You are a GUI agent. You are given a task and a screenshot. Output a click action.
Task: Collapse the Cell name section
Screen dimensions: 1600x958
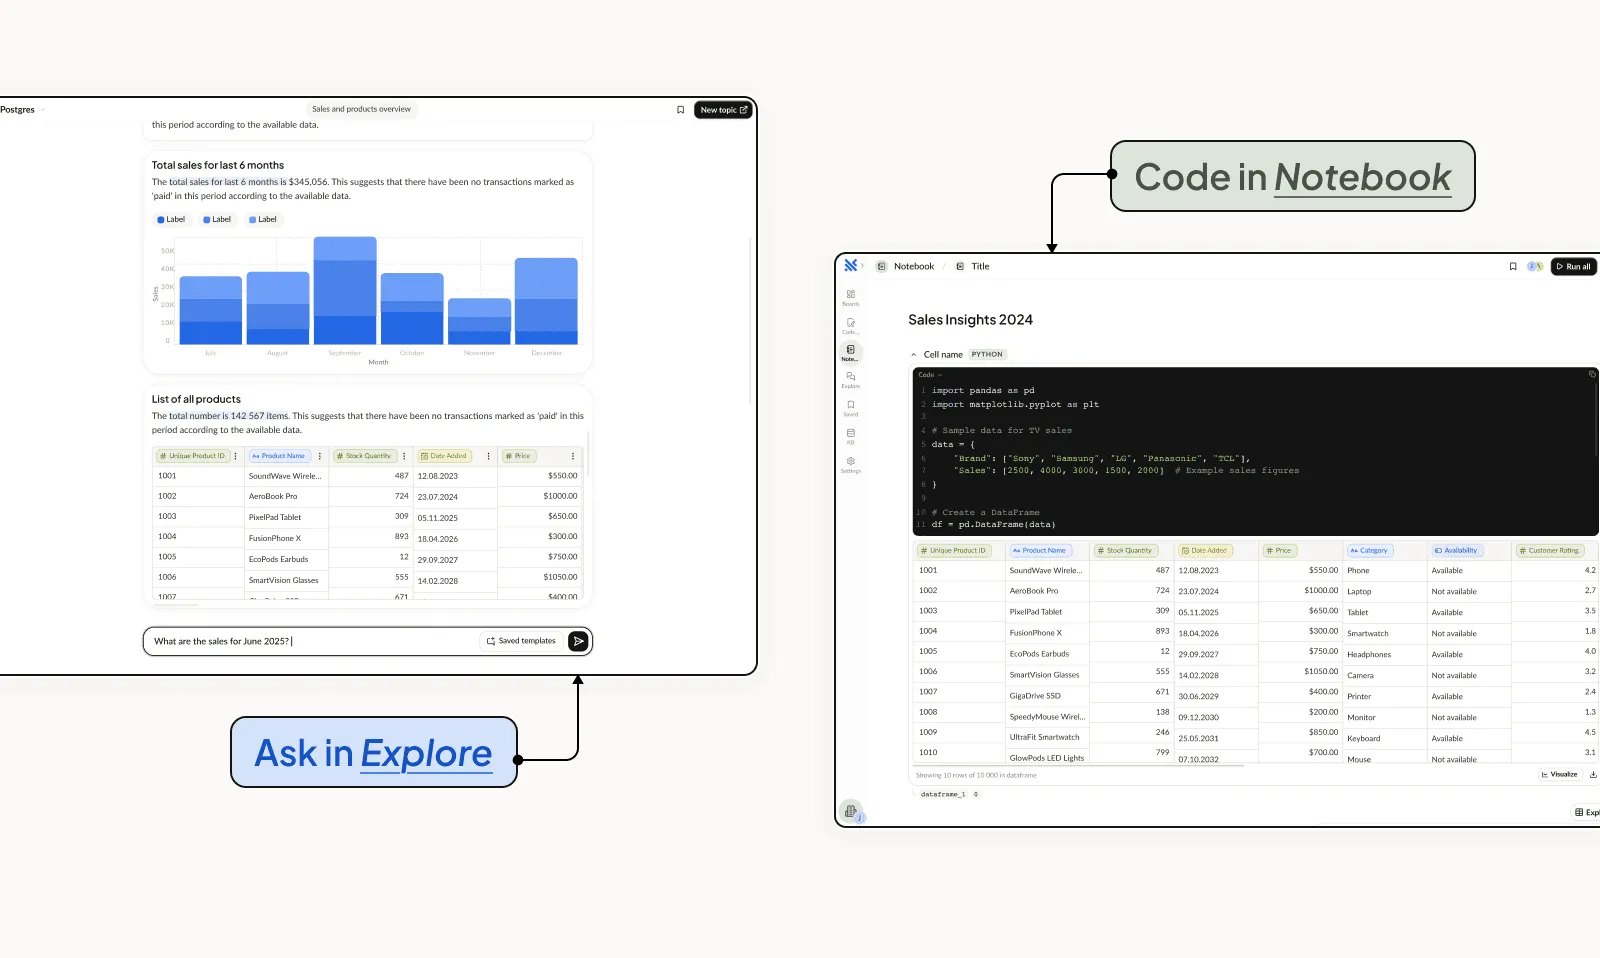point(914,354)
